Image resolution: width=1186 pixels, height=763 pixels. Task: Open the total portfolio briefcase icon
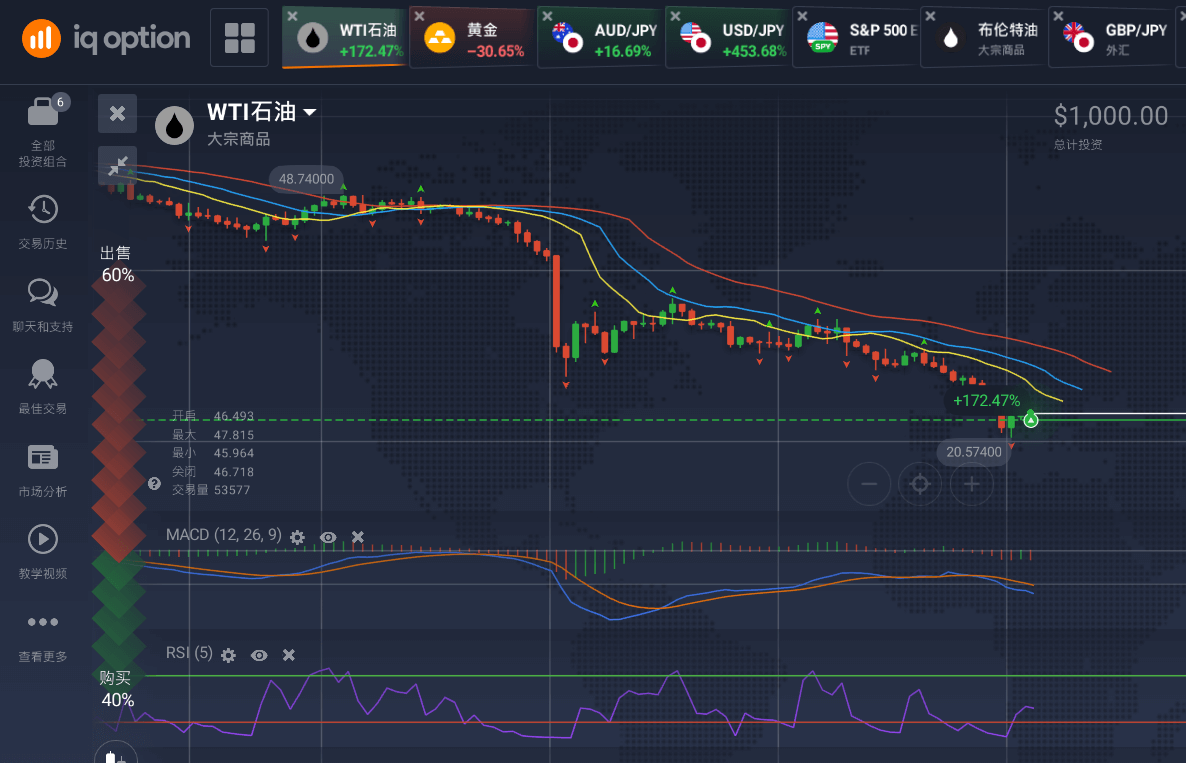click(x=43, y=111)
